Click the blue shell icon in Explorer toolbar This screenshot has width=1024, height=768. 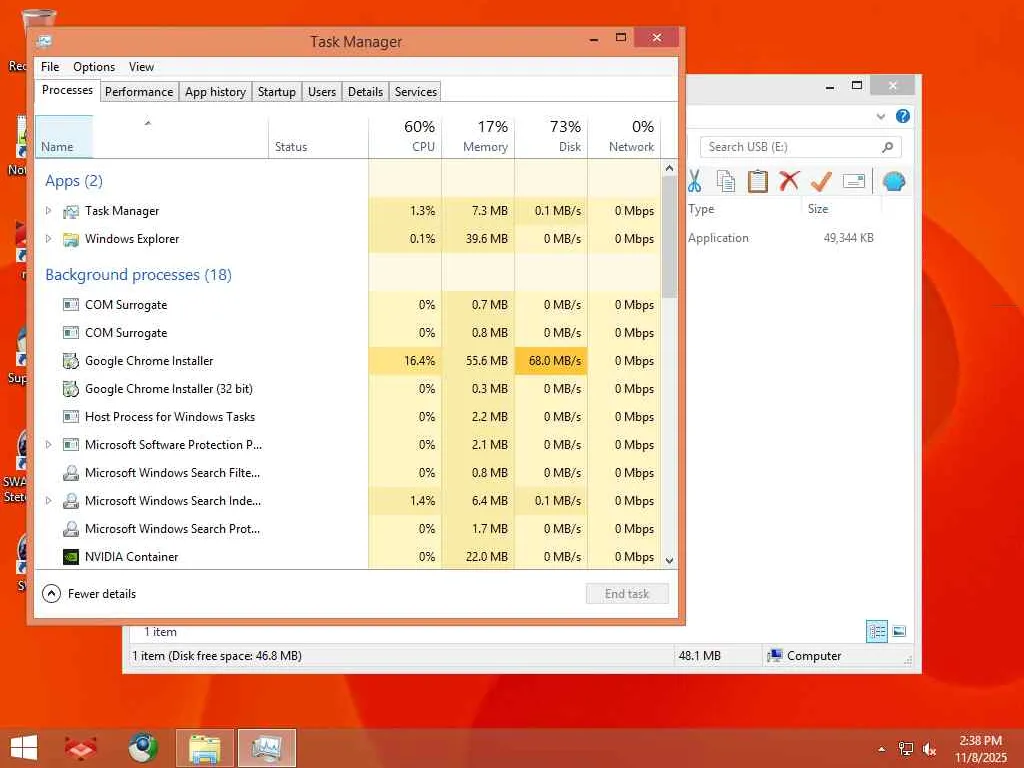(893, 182)
